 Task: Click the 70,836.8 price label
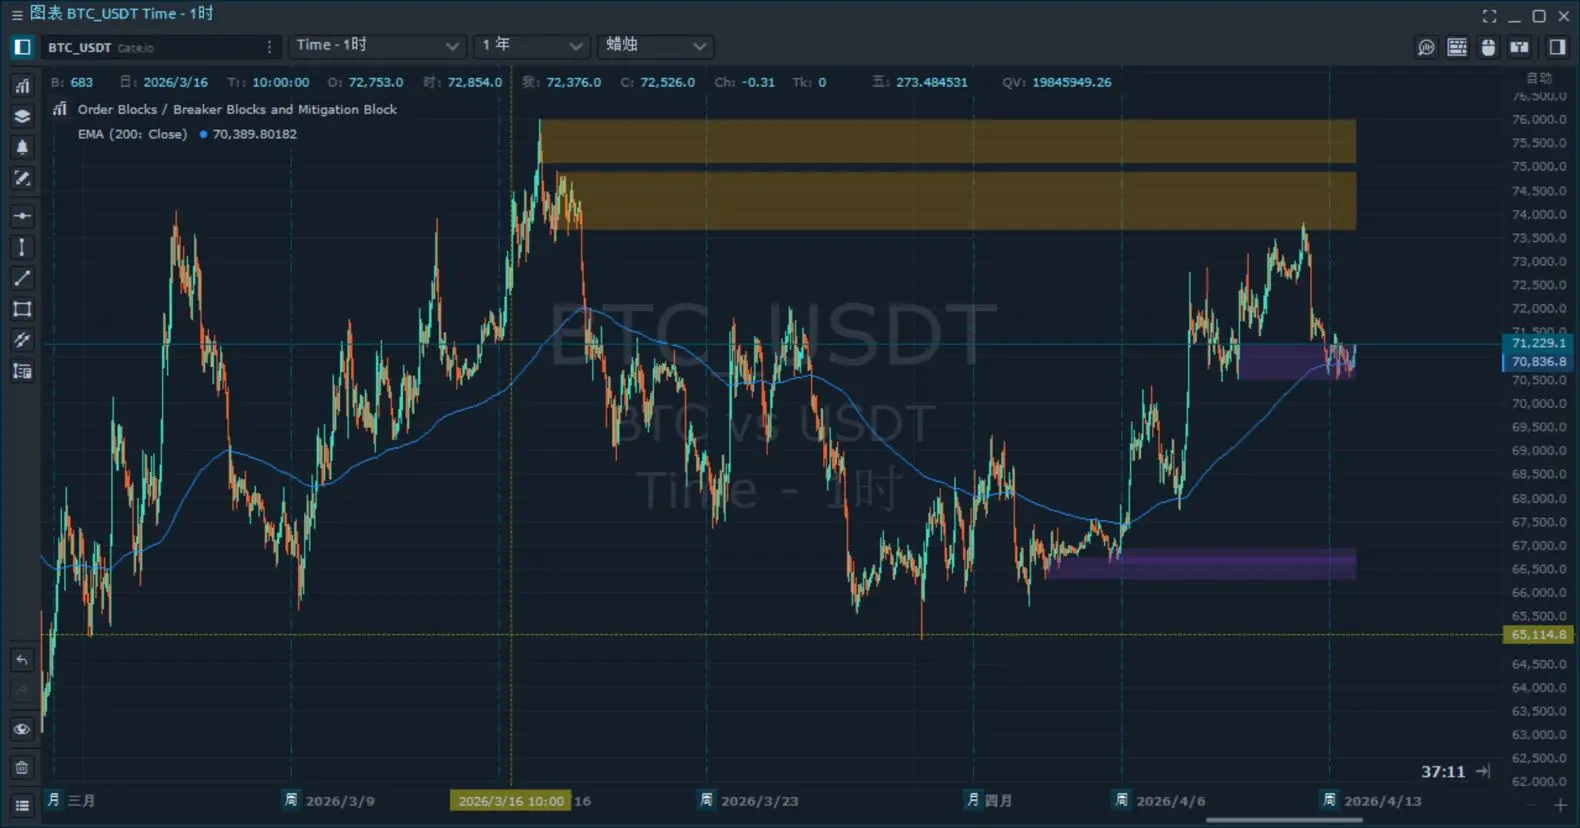[1538, 362]
